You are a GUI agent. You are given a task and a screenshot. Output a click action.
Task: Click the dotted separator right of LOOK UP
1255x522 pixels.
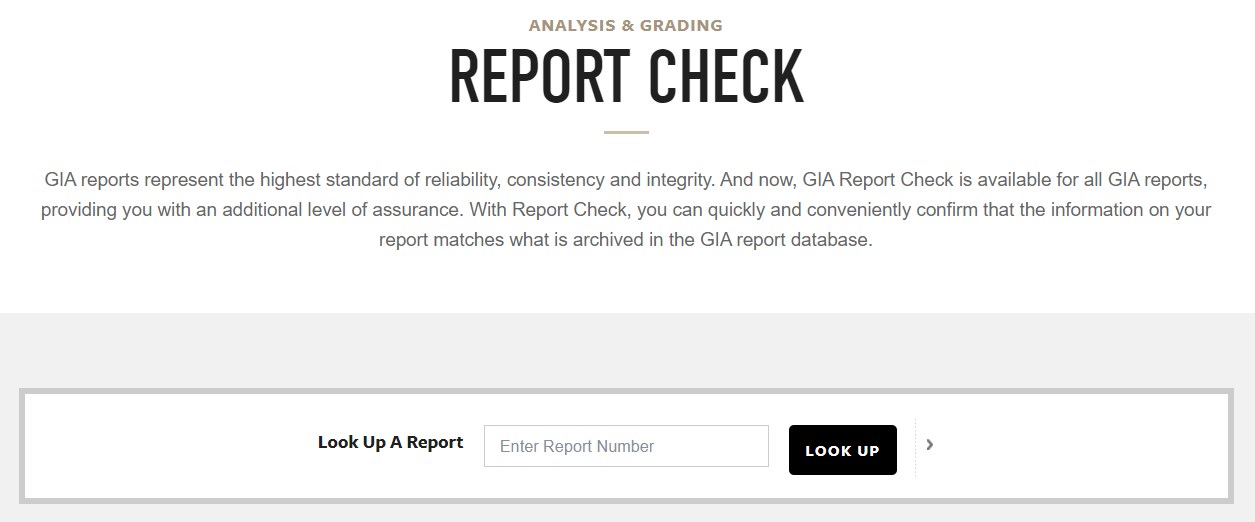[915, 447]
